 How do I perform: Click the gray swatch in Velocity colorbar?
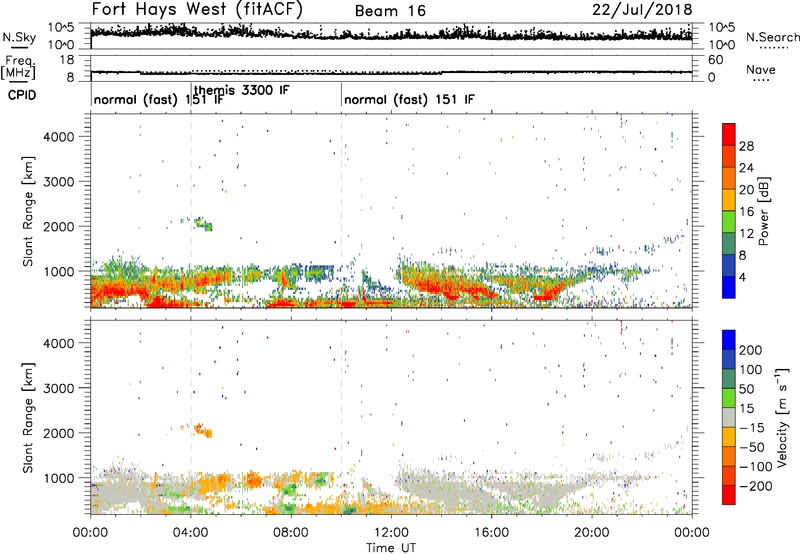[729, 417]
